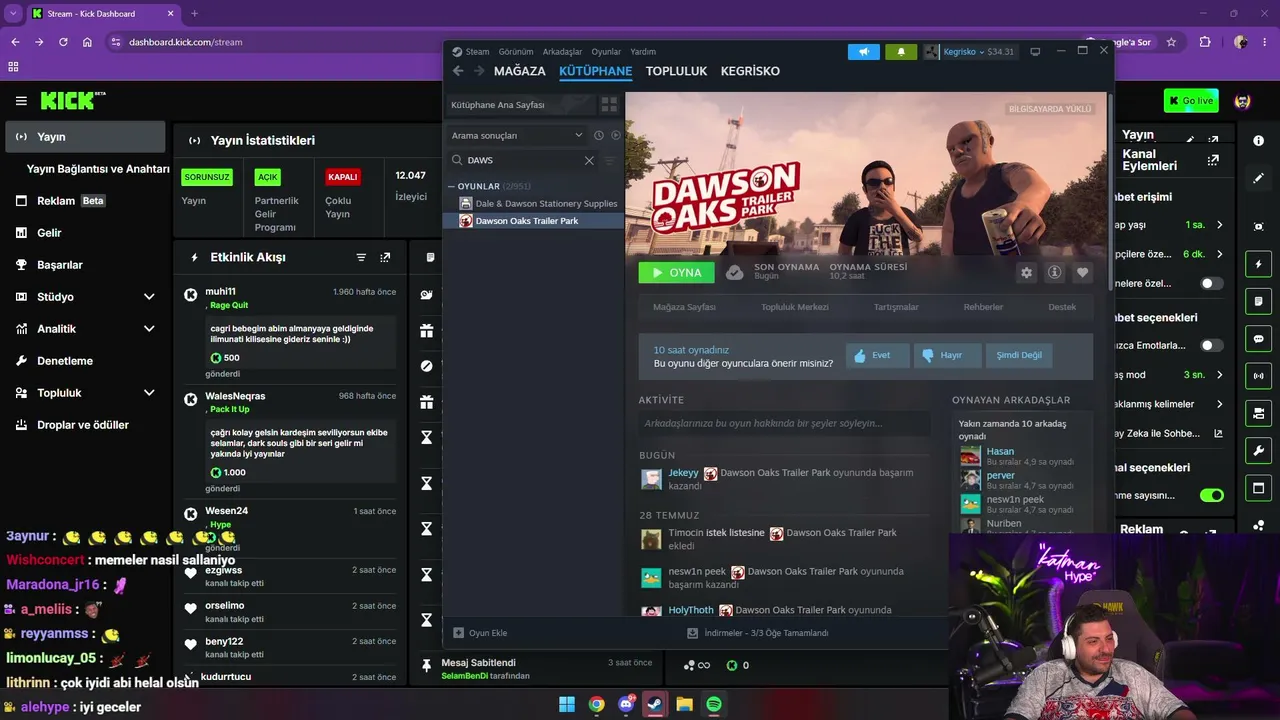Open Görünüm menu in Steam

pyautogui.click(x=516, y=52)
